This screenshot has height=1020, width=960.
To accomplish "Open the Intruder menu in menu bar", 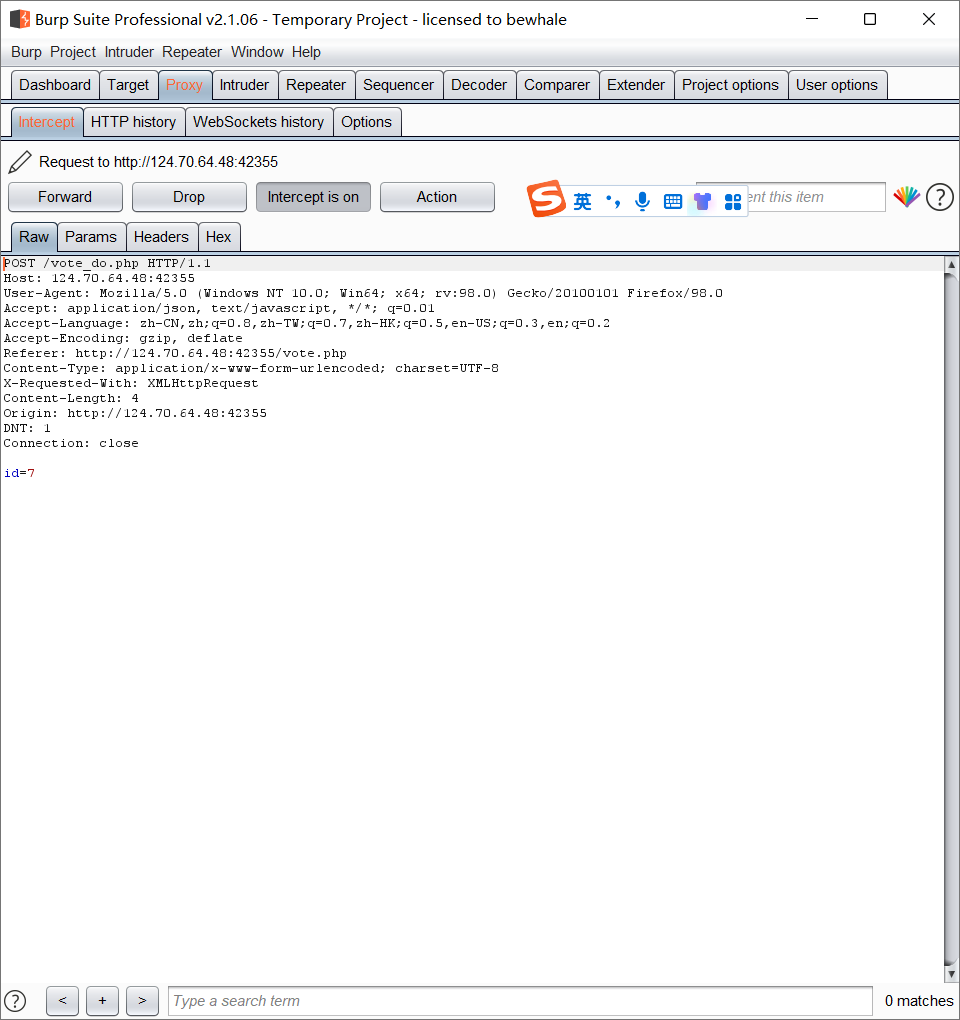I will (x=129, y=52).
